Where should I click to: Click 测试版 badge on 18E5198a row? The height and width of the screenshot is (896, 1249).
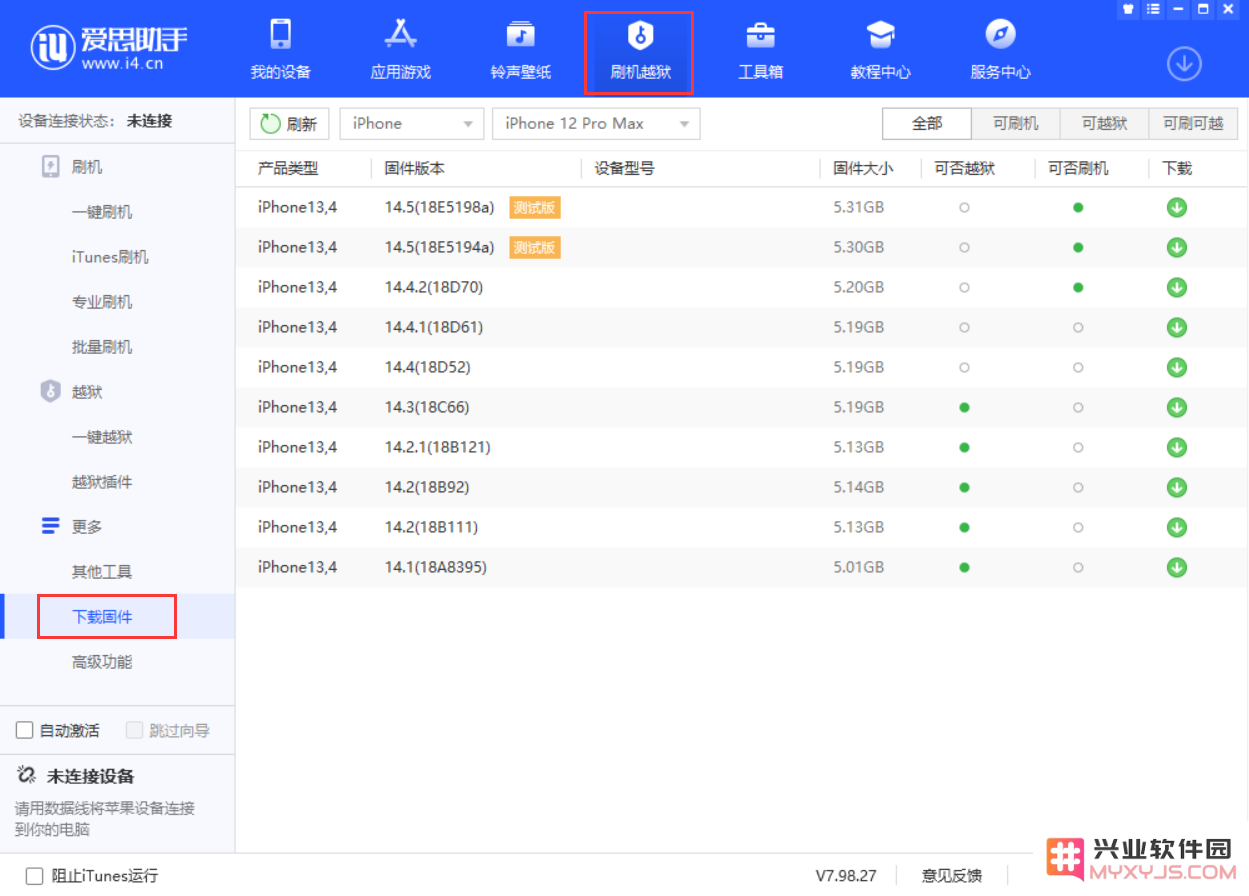(x=535, y=208)
